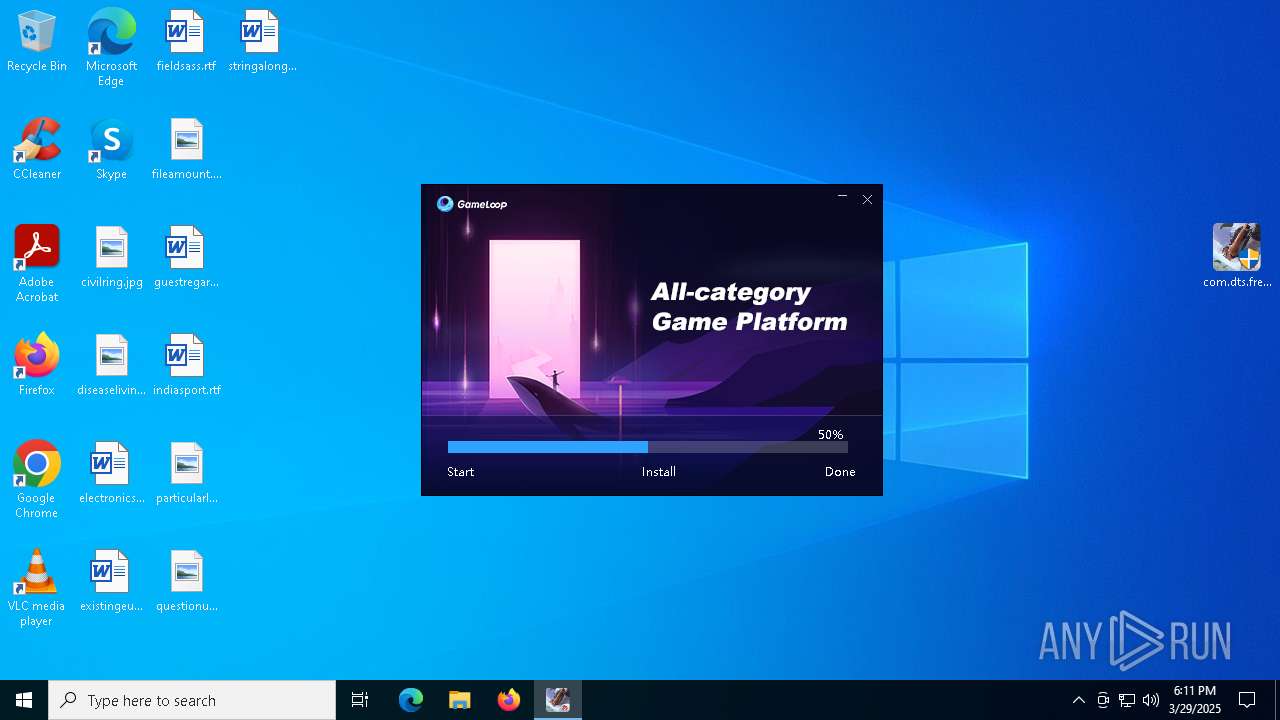Image resolution: width=1280 pixels, height=720 pixels.
Task: Click the All-category Game Platform banner
Action: (749, 307)
